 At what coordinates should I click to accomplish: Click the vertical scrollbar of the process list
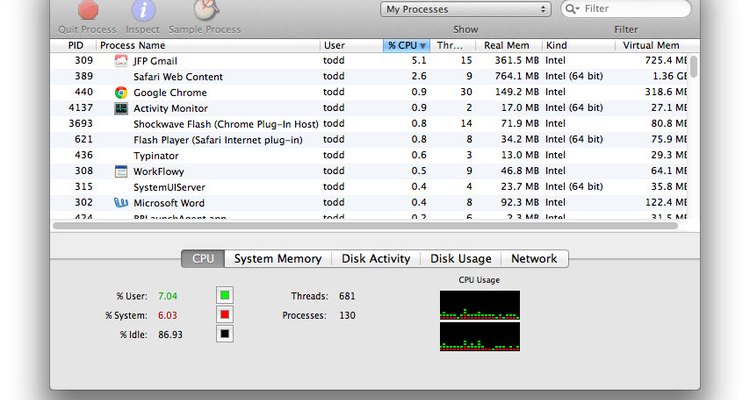(x=694, y=66)
